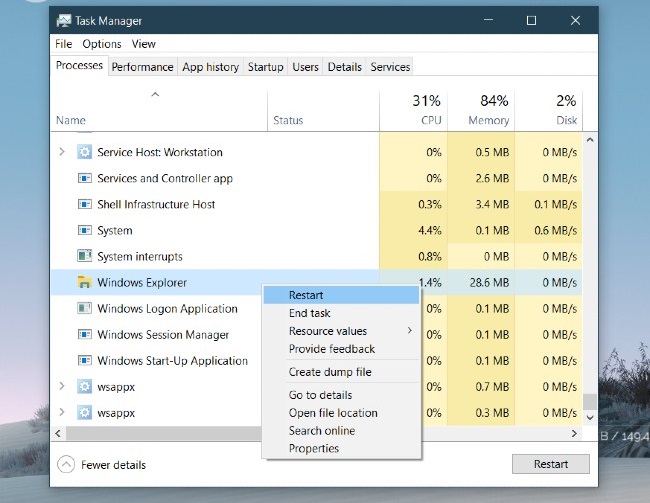650x503 pixels.
Task: Click the Windows Explorer folder icon
Action: [x=85, y=282]
